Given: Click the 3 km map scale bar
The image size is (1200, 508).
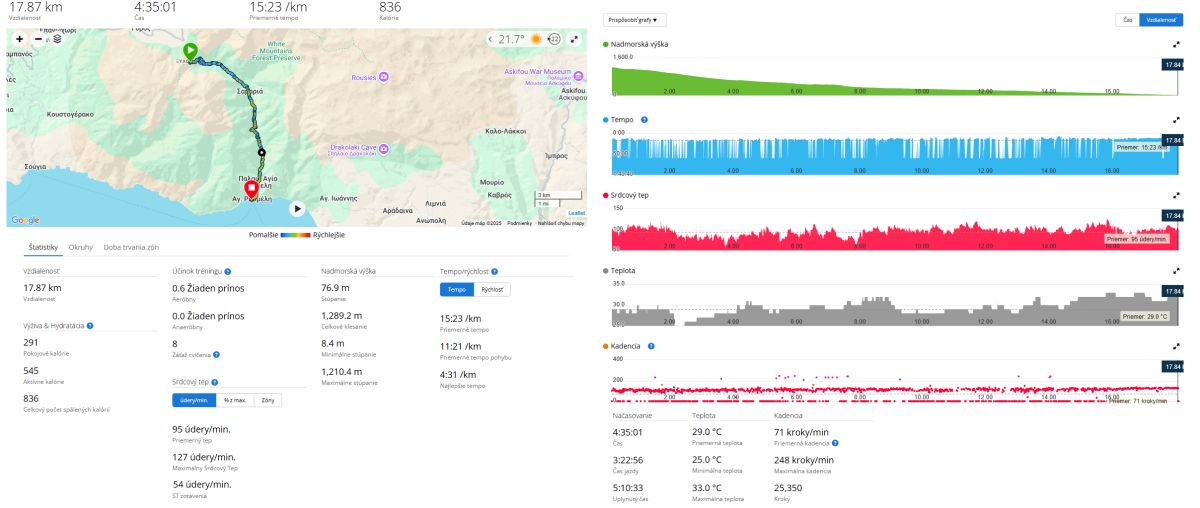Looking at the screenshot, I should [x=560, y=194].
